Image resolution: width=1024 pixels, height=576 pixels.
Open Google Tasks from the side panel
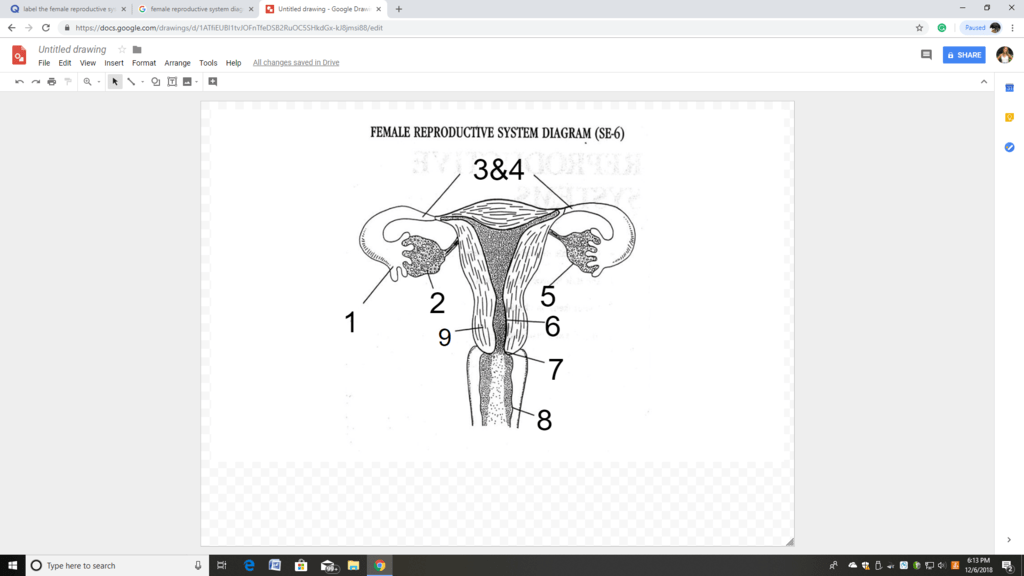1009,146
